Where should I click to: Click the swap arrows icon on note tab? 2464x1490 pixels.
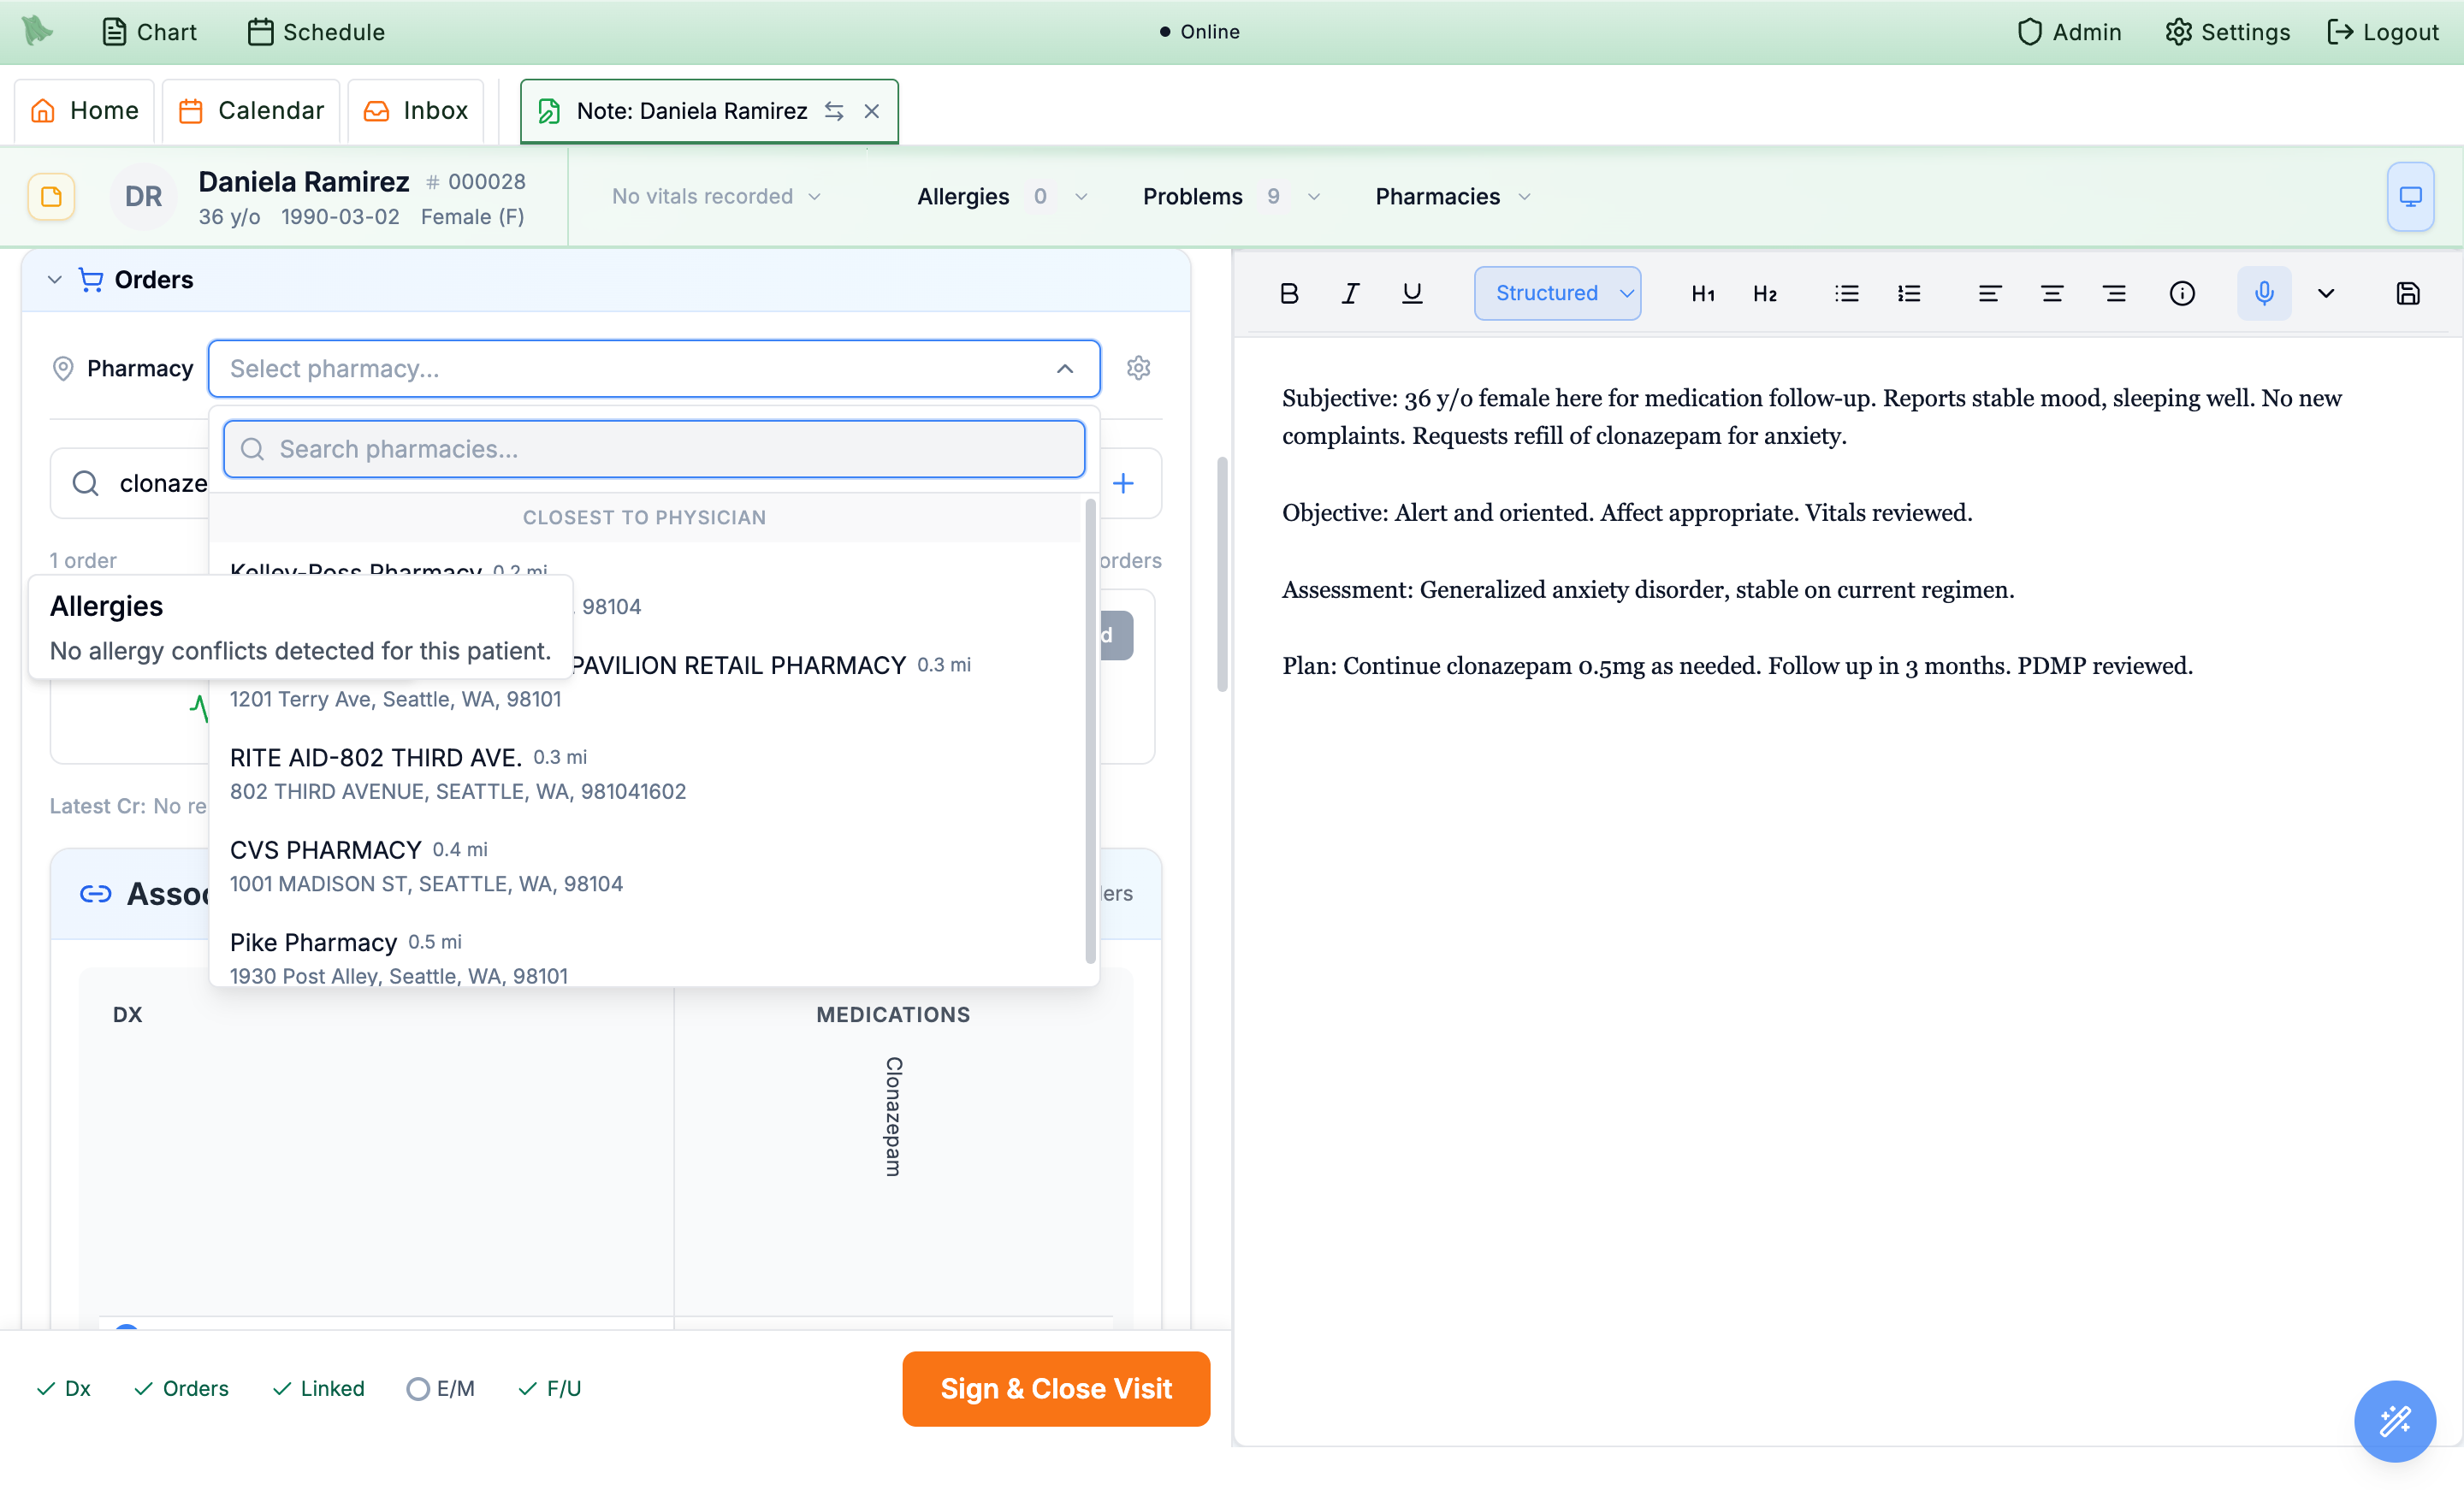click(834, 111)
